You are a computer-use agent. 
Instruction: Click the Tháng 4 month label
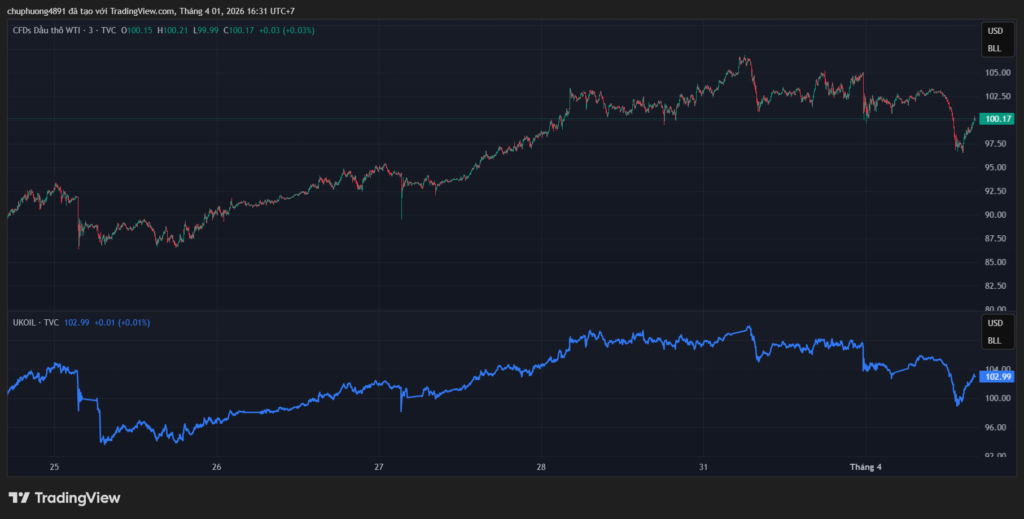point(864,467)
